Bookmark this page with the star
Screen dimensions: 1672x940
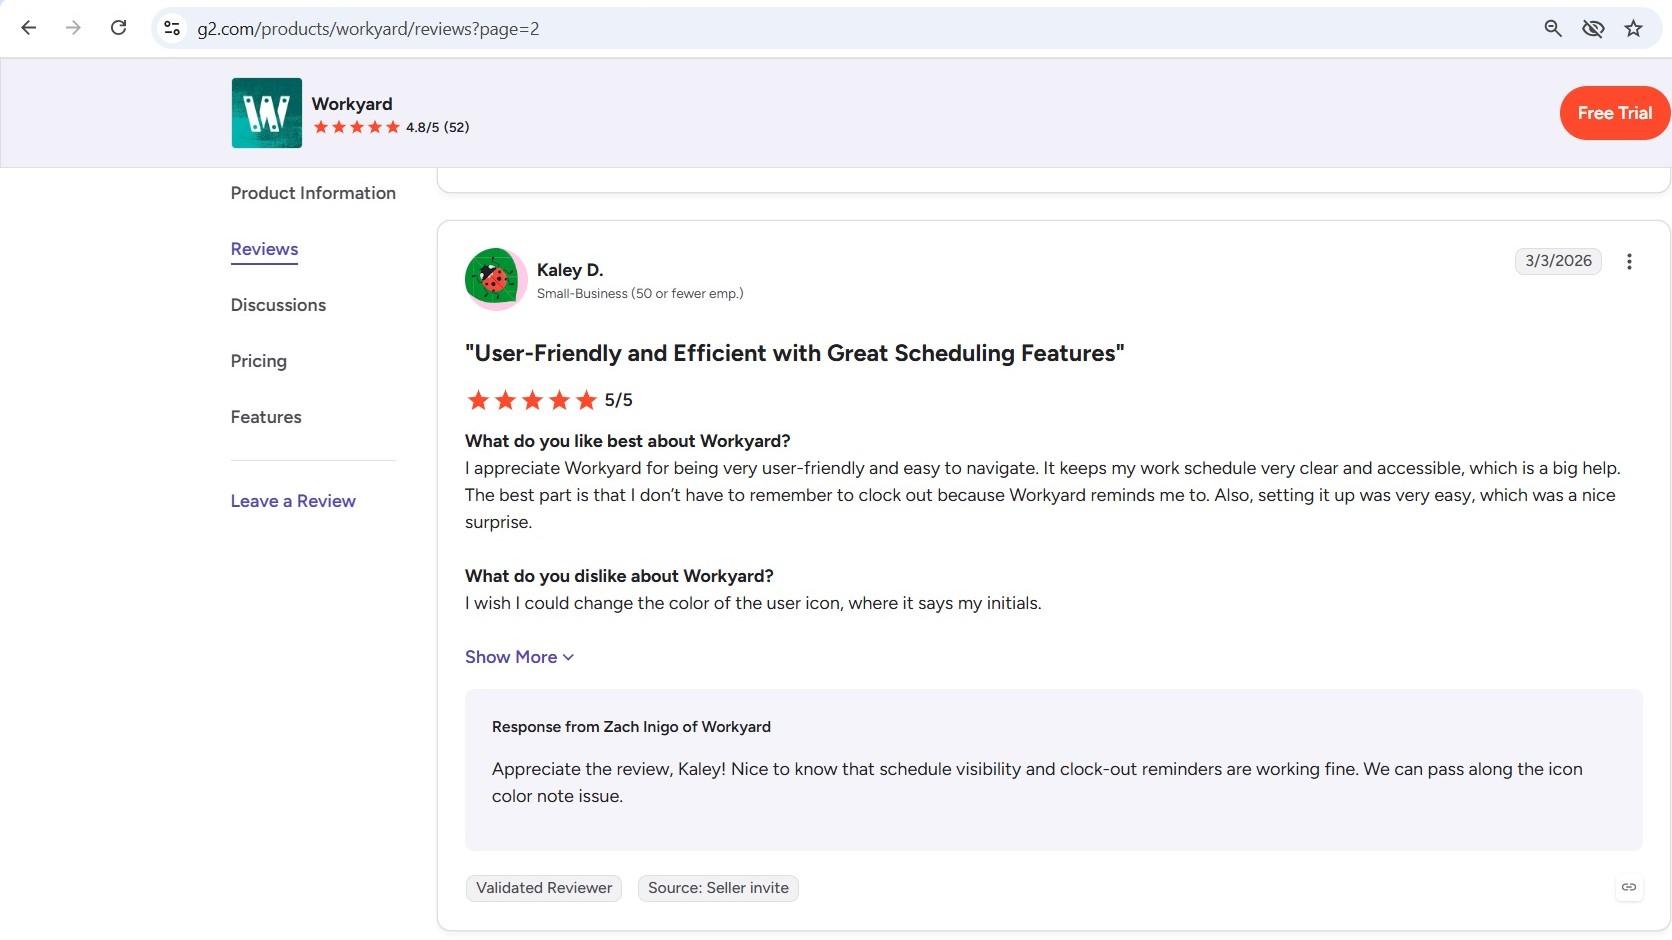pyautogui.click(x=1633, y=28)
